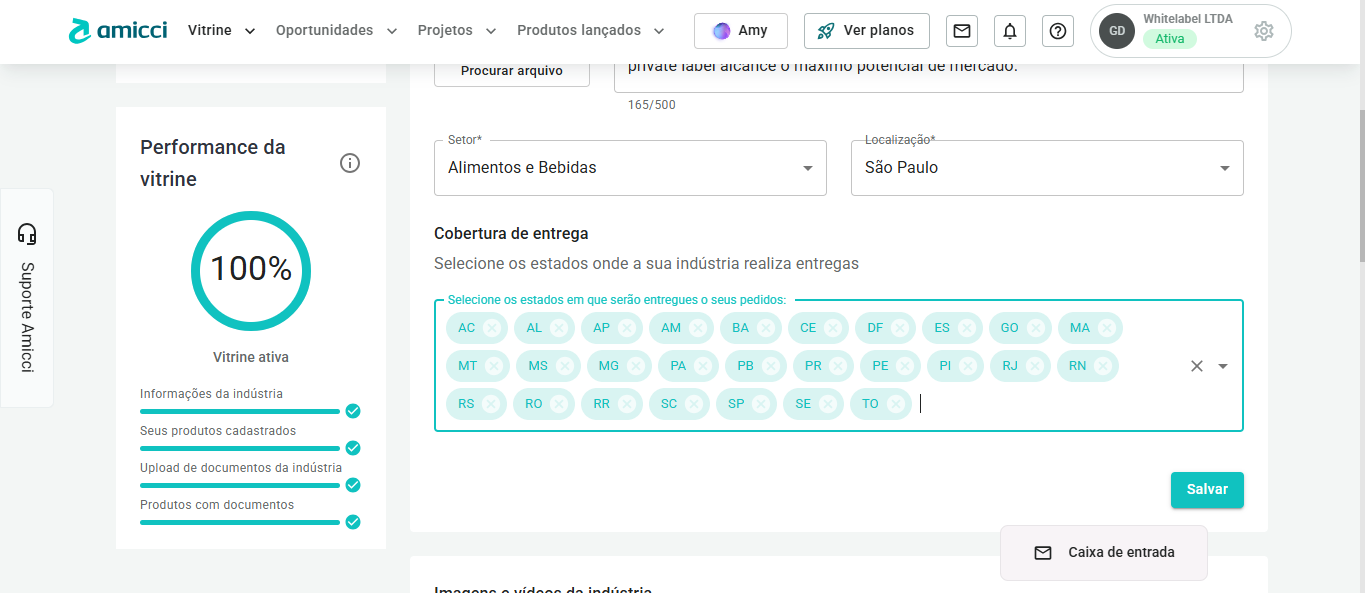Click the help question mark icon

(x=1057, y=31)
